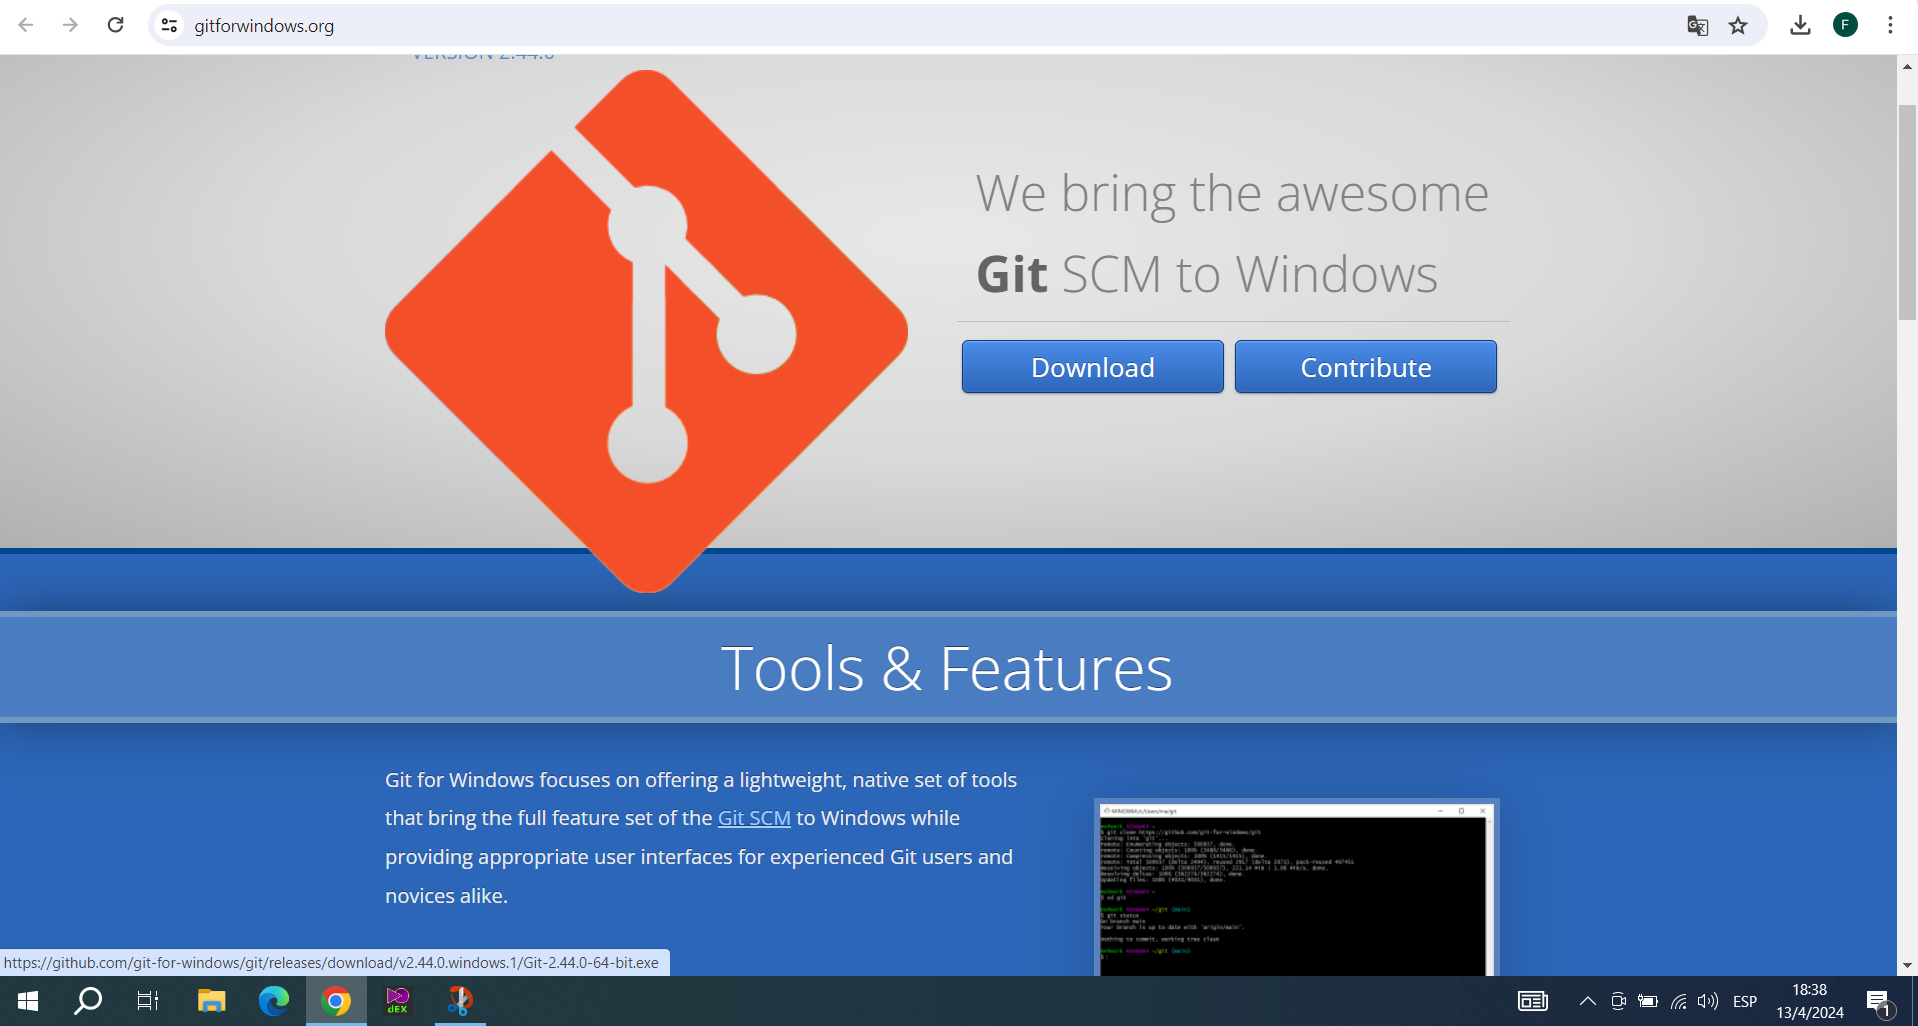Open the Git installer icon in the taskbar

(x=460, y=1001)
